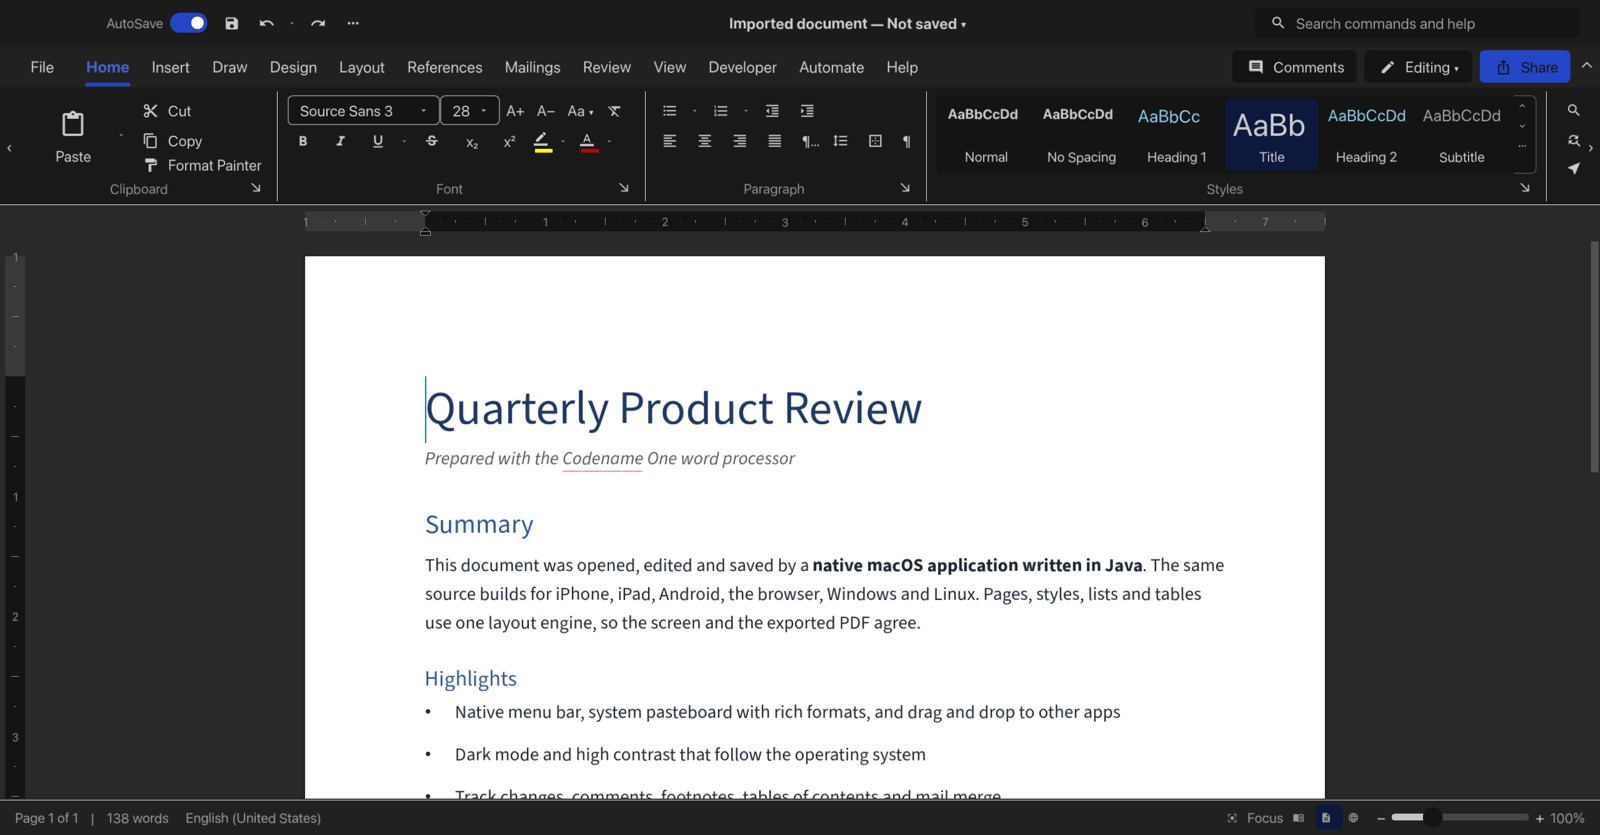Apply the Subtitle style
This screenshot has height=835, width=1600.
click(1461, 134)
